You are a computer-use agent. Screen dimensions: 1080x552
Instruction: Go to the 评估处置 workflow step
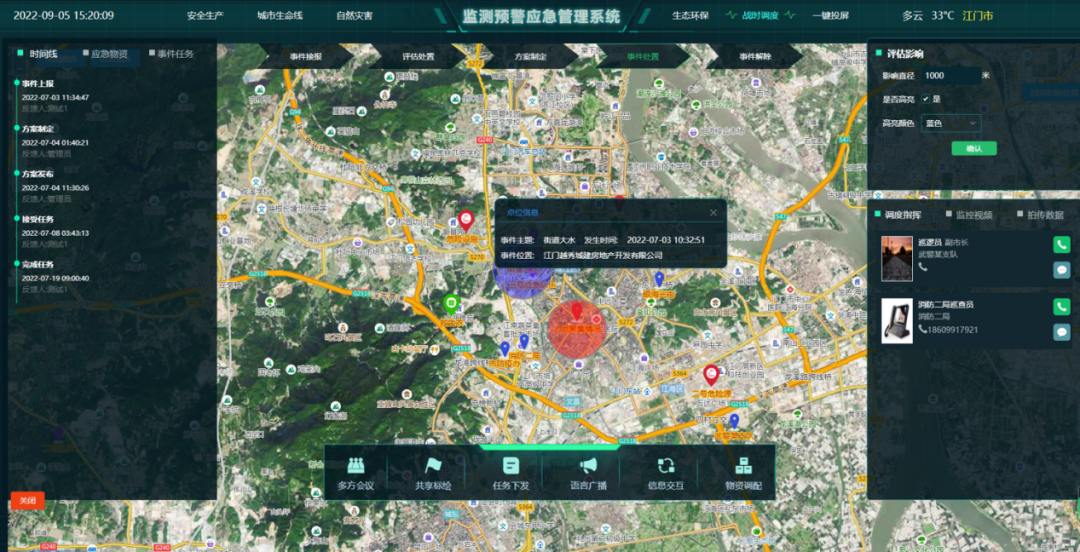coord(417,57)
